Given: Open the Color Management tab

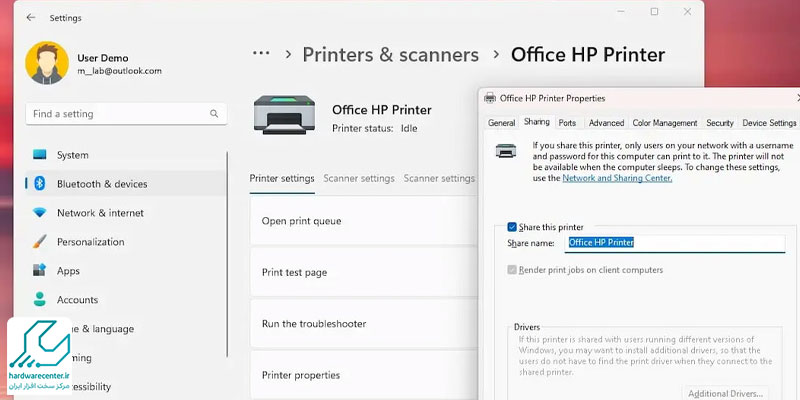Looking at the screenshot, I should click(665, 123).
